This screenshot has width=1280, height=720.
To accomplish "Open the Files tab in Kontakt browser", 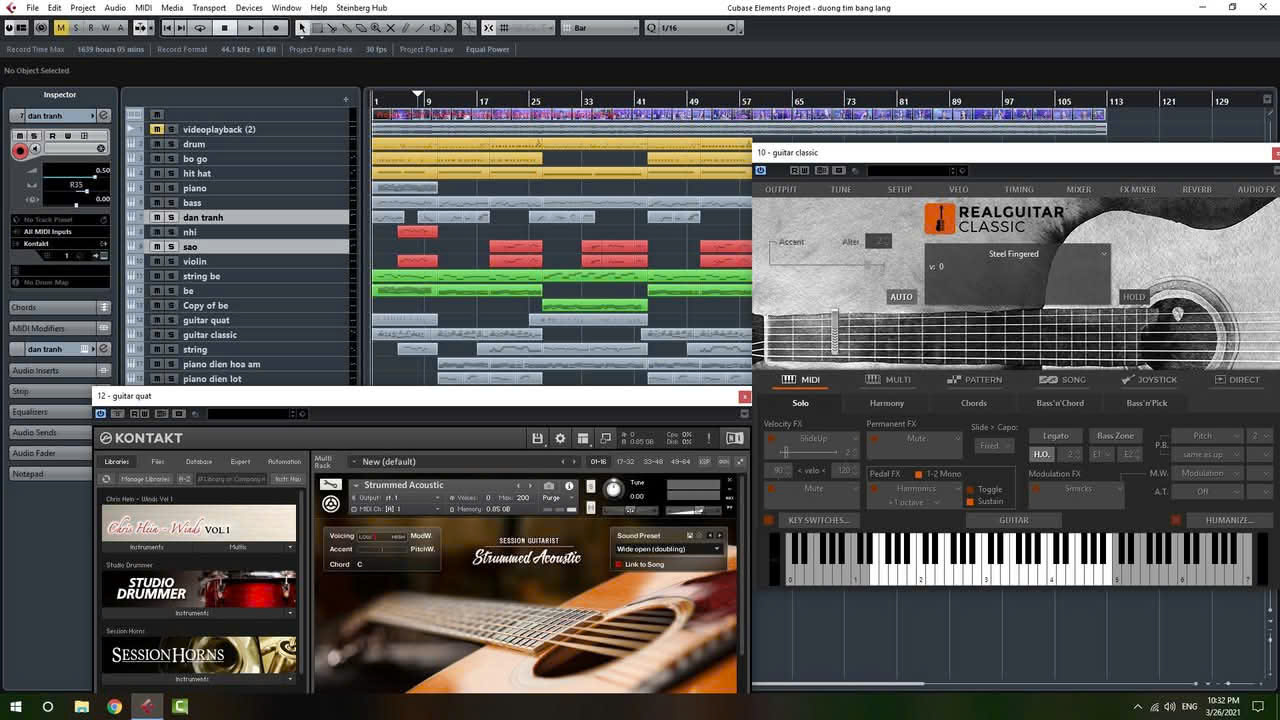I will click(158, 462).
